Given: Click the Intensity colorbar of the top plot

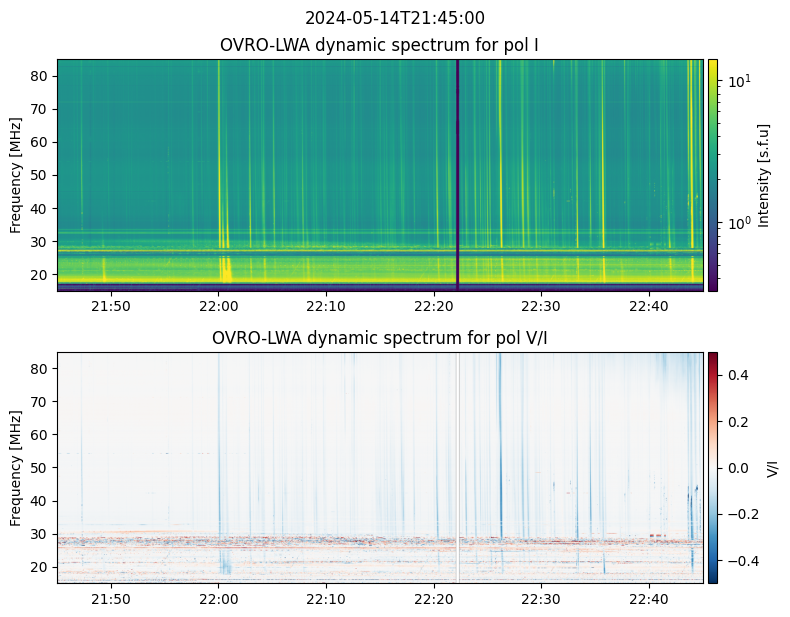Looking at the screenshot, I should [x=712, y=175].
